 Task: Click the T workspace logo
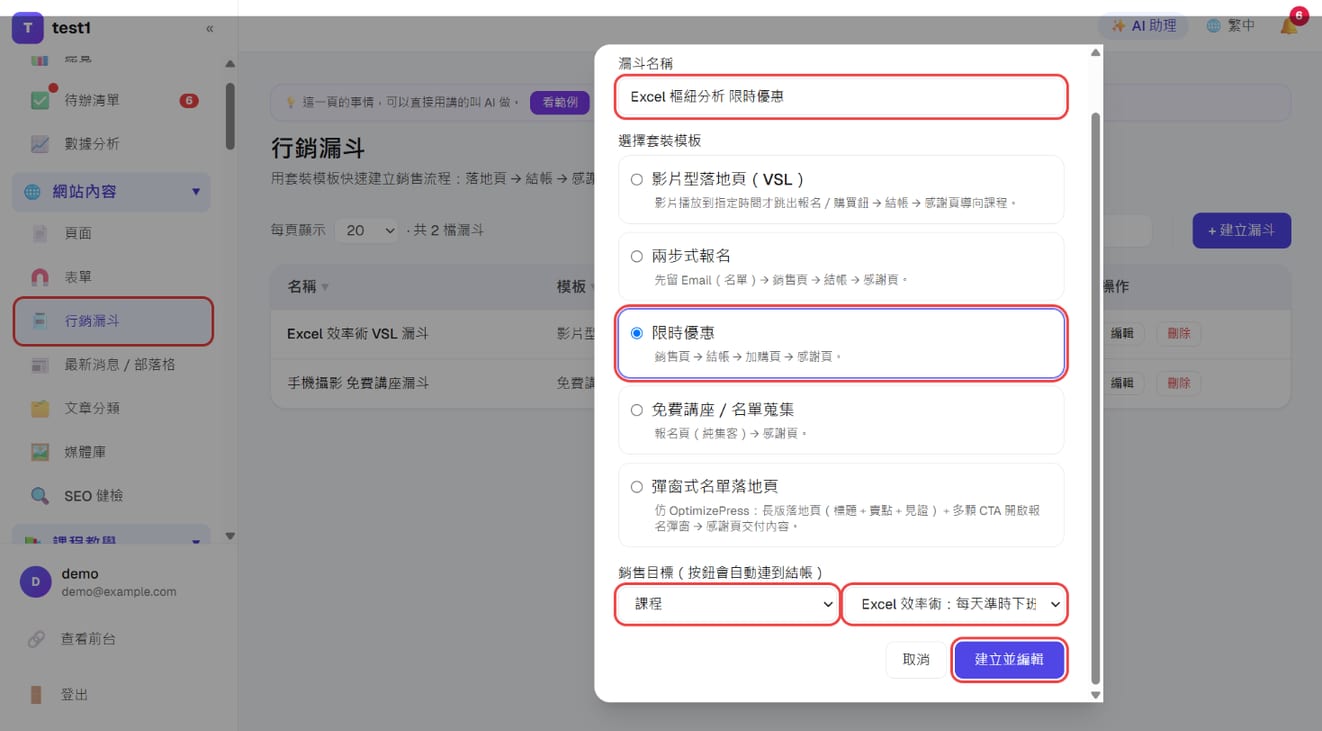[27, 28]
